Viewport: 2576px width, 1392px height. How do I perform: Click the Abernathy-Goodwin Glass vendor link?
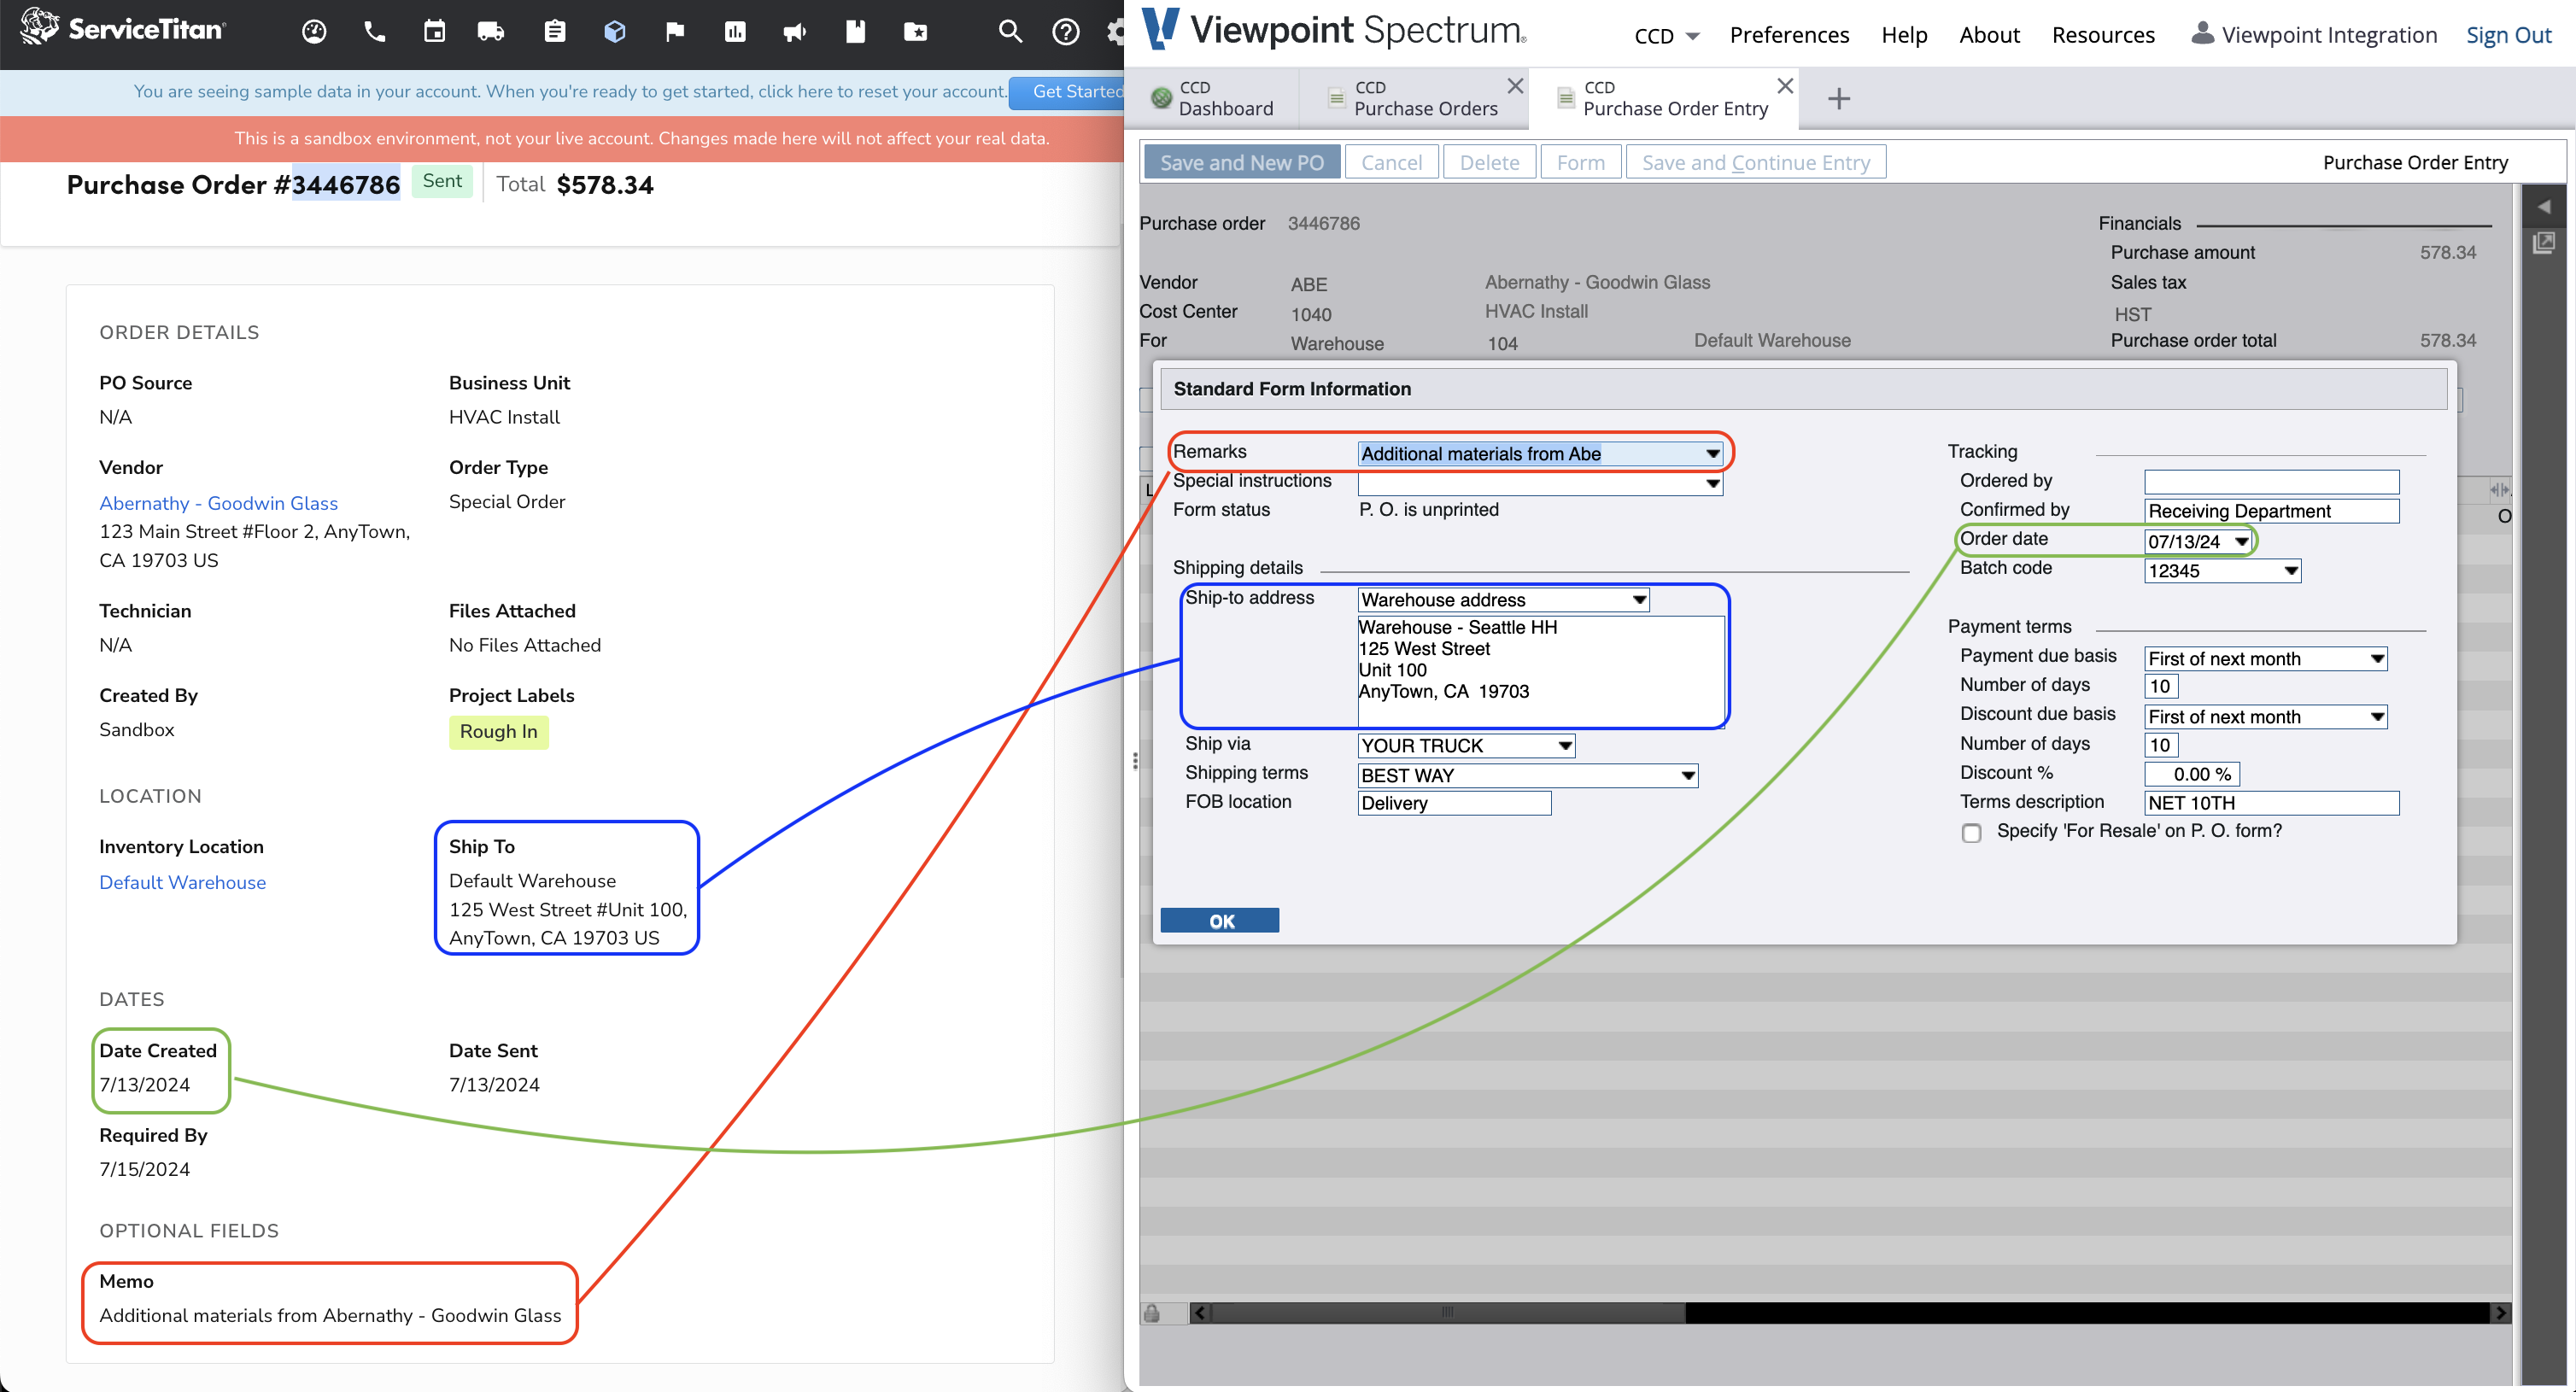220,502
